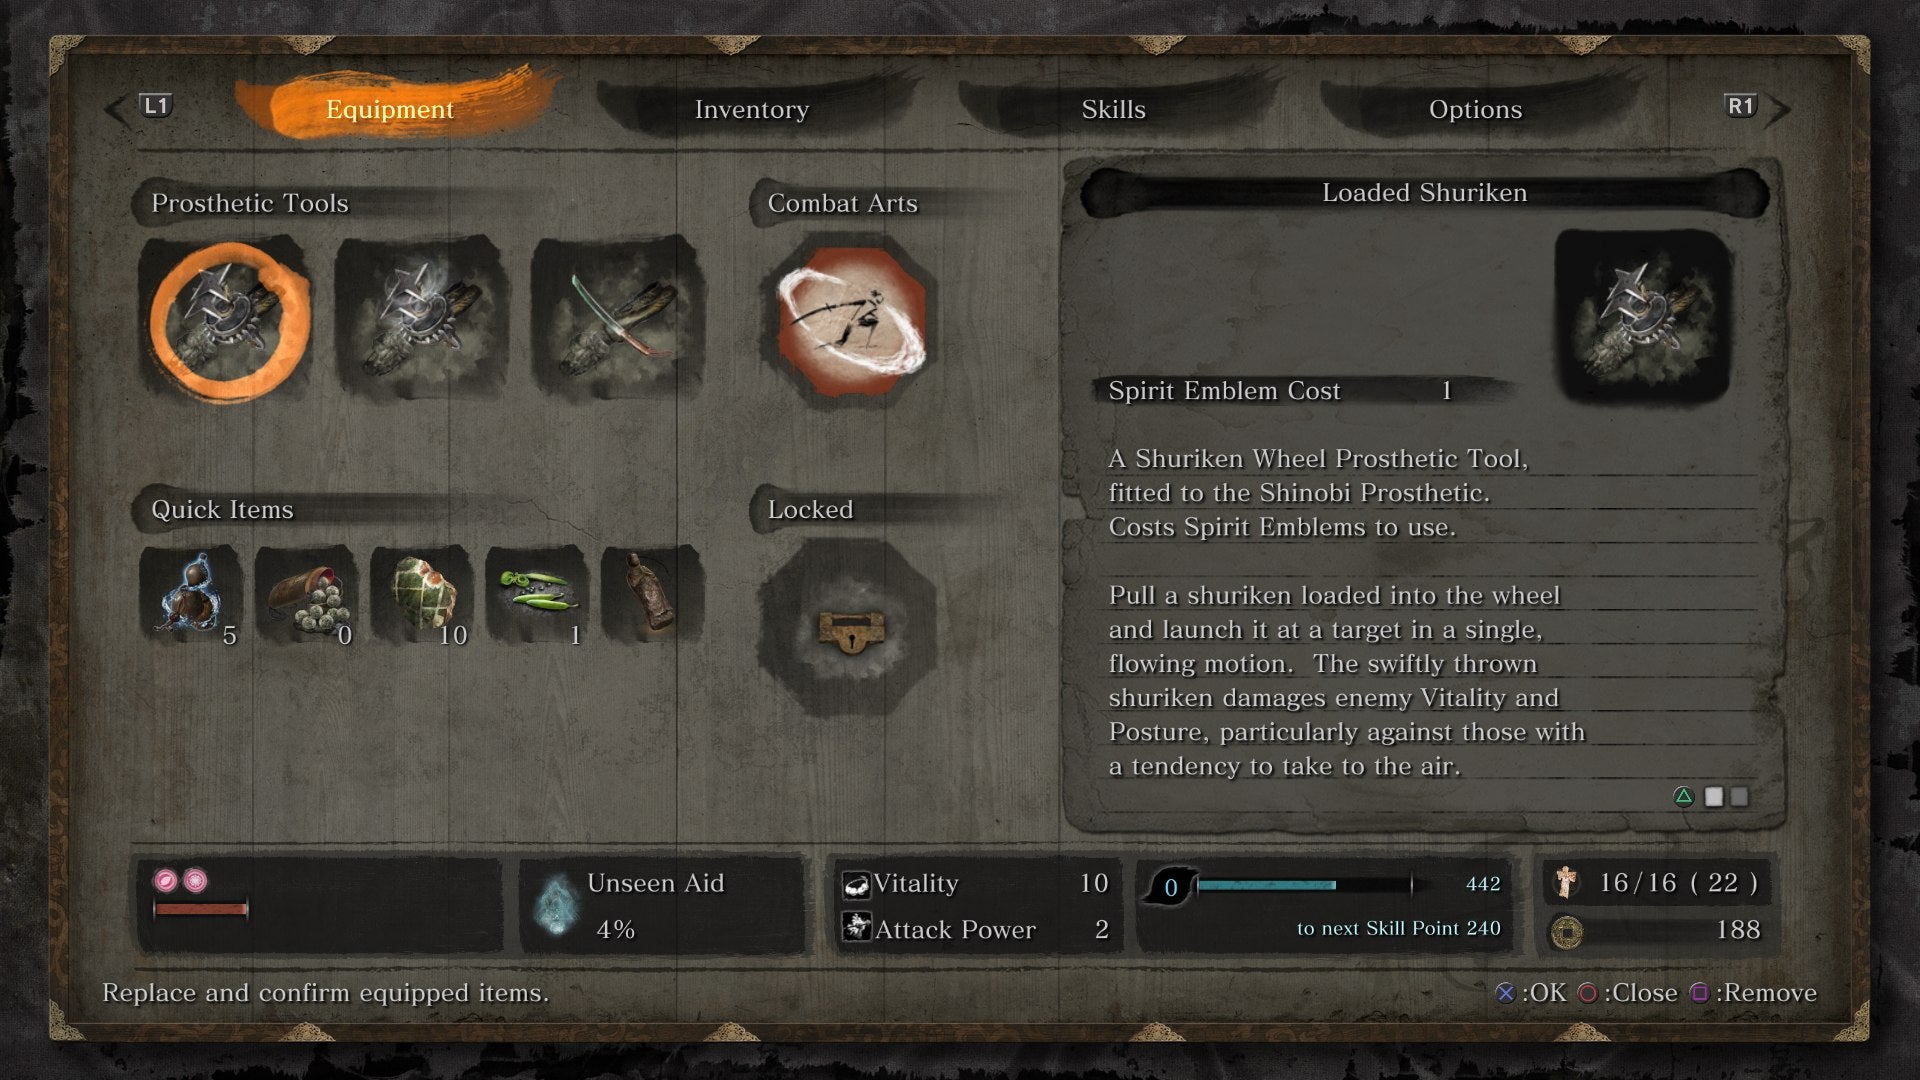The image size is (1920, 1080).
Task: Click the Locked padlock slot
Action: tap(849, 629)
